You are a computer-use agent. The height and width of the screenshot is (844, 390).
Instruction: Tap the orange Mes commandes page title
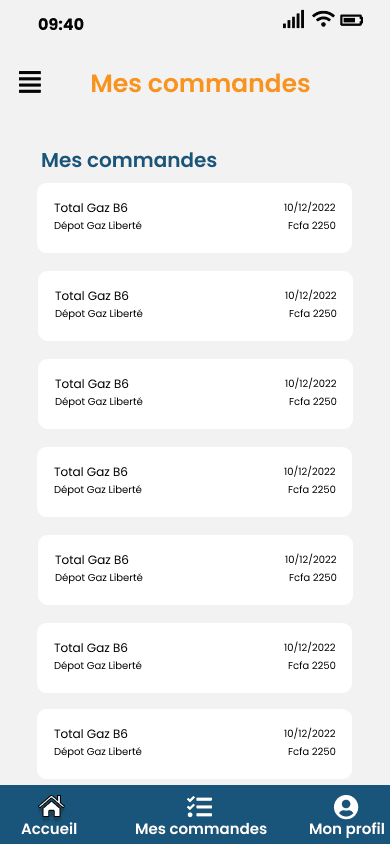200,83
